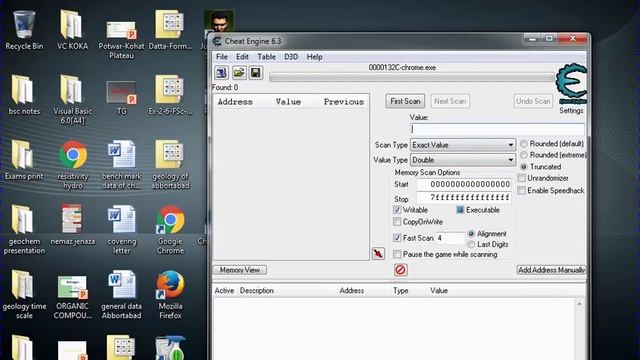Select the Last Digits radio button
The height and width of the screenshot is (360, 640).
tap(471, 244)
